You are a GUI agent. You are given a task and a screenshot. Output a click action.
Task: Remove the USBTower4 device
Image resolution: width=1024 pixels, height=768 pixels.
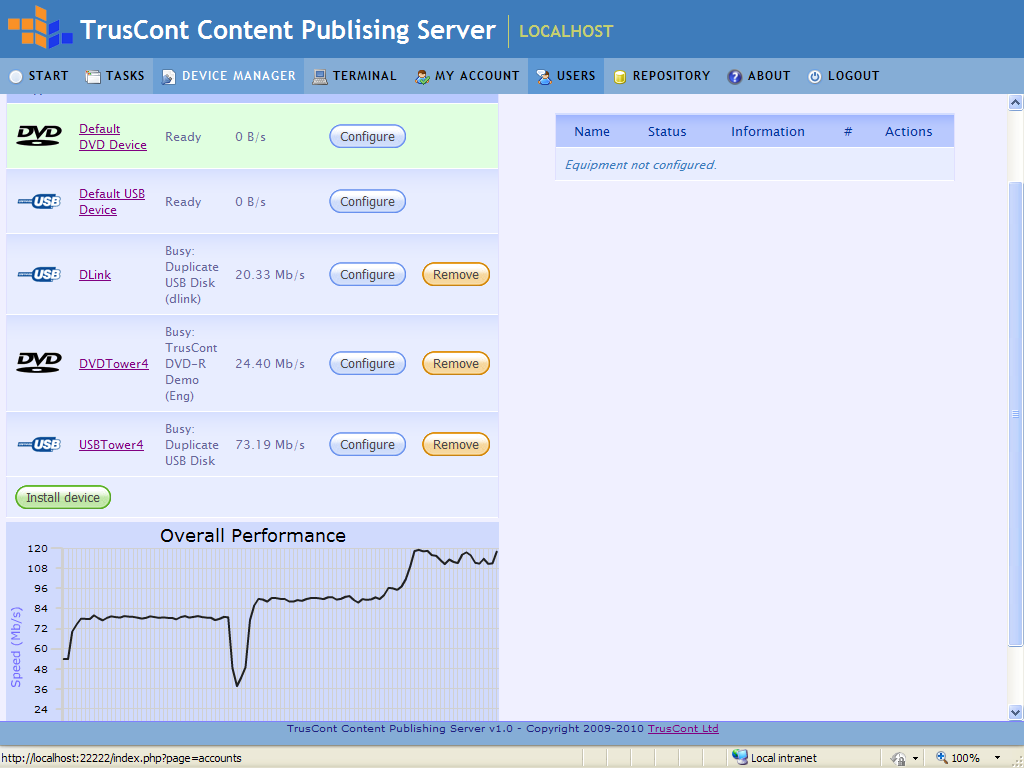click(x=456, y=444)
